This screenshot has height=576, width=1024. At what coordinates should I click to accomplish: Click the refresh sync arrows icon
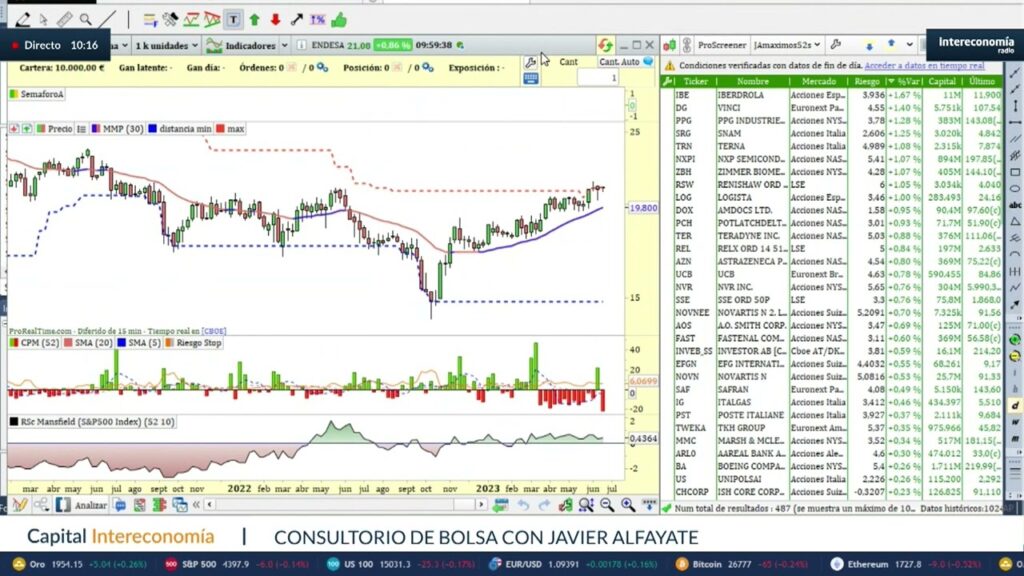pos(605,45)
